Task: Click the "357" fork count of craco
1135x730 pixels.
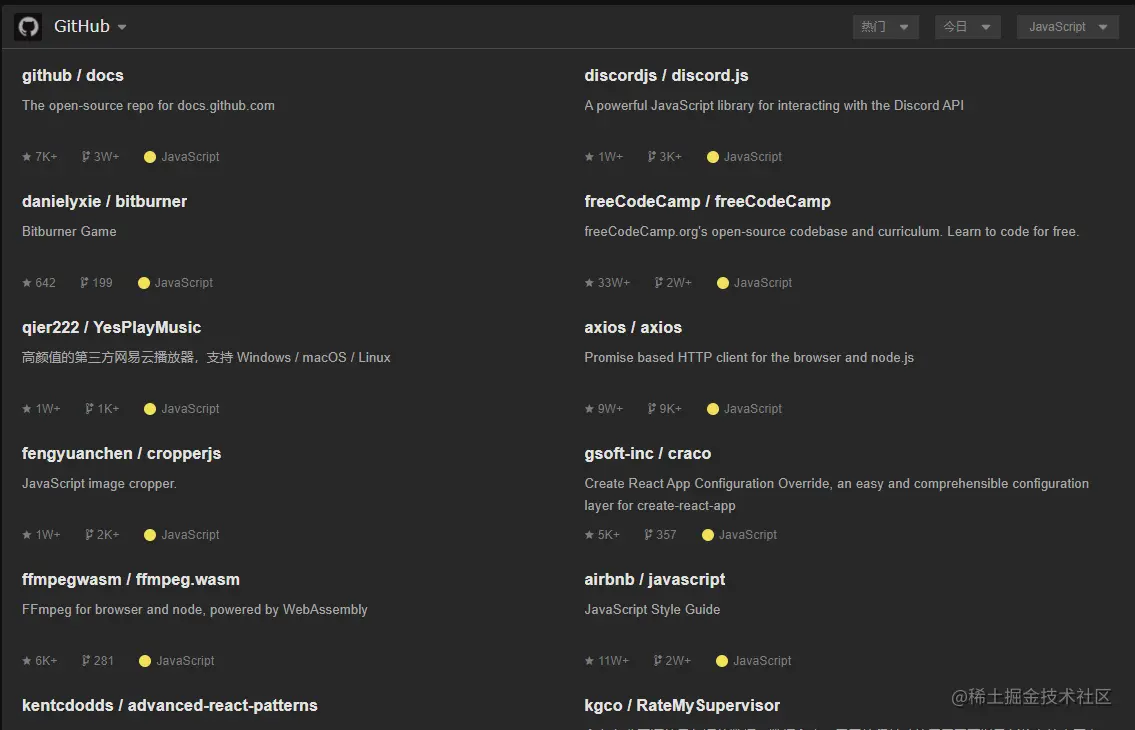Action: click(x=666, y=534)
